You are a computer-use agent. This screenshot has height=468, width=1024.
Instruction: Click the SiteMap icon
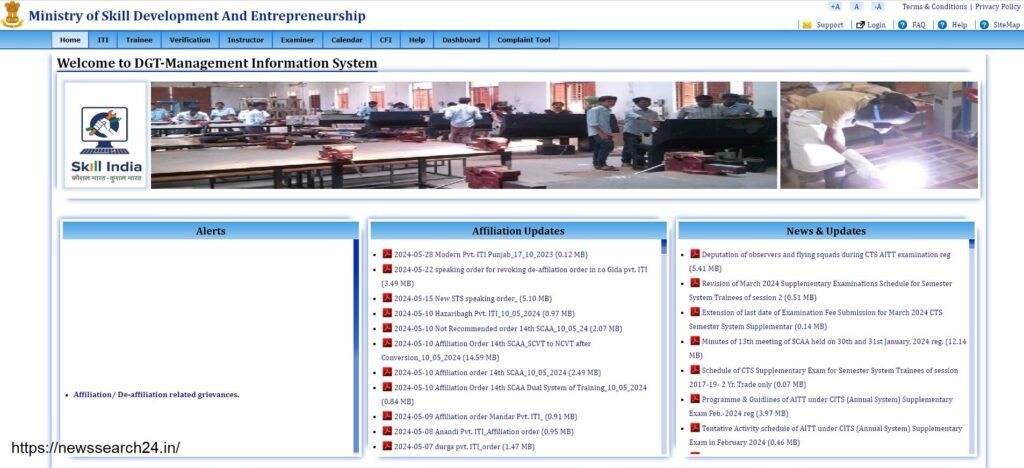point(984,25)
